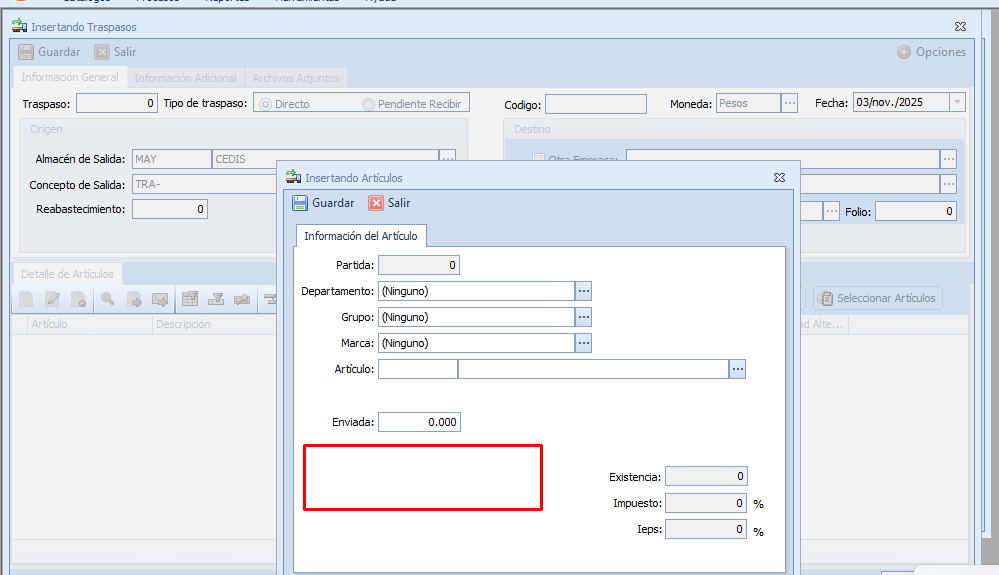Open Departamento lookup with ellipsis button
The image size is (999, 575).
pyautogui.click(x=584, y=291)
